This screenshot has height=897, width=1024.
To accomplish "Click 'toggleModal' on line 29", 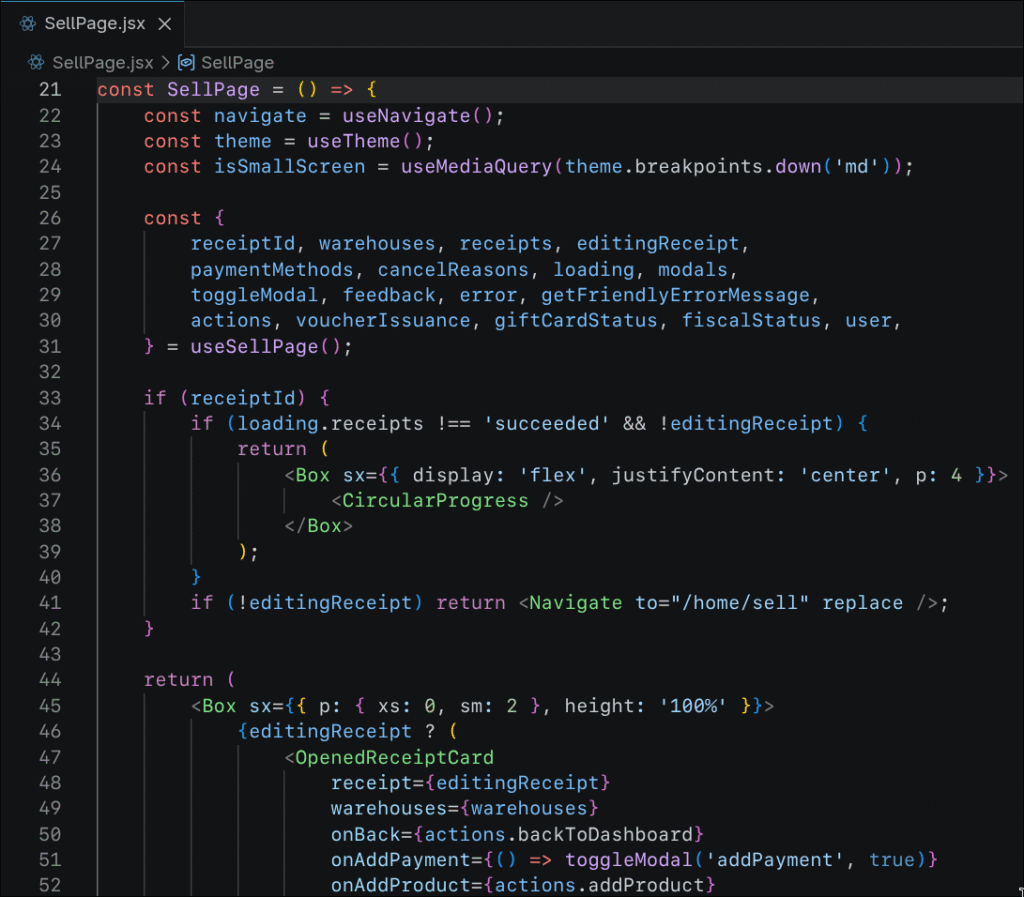I will pos(254,295).
